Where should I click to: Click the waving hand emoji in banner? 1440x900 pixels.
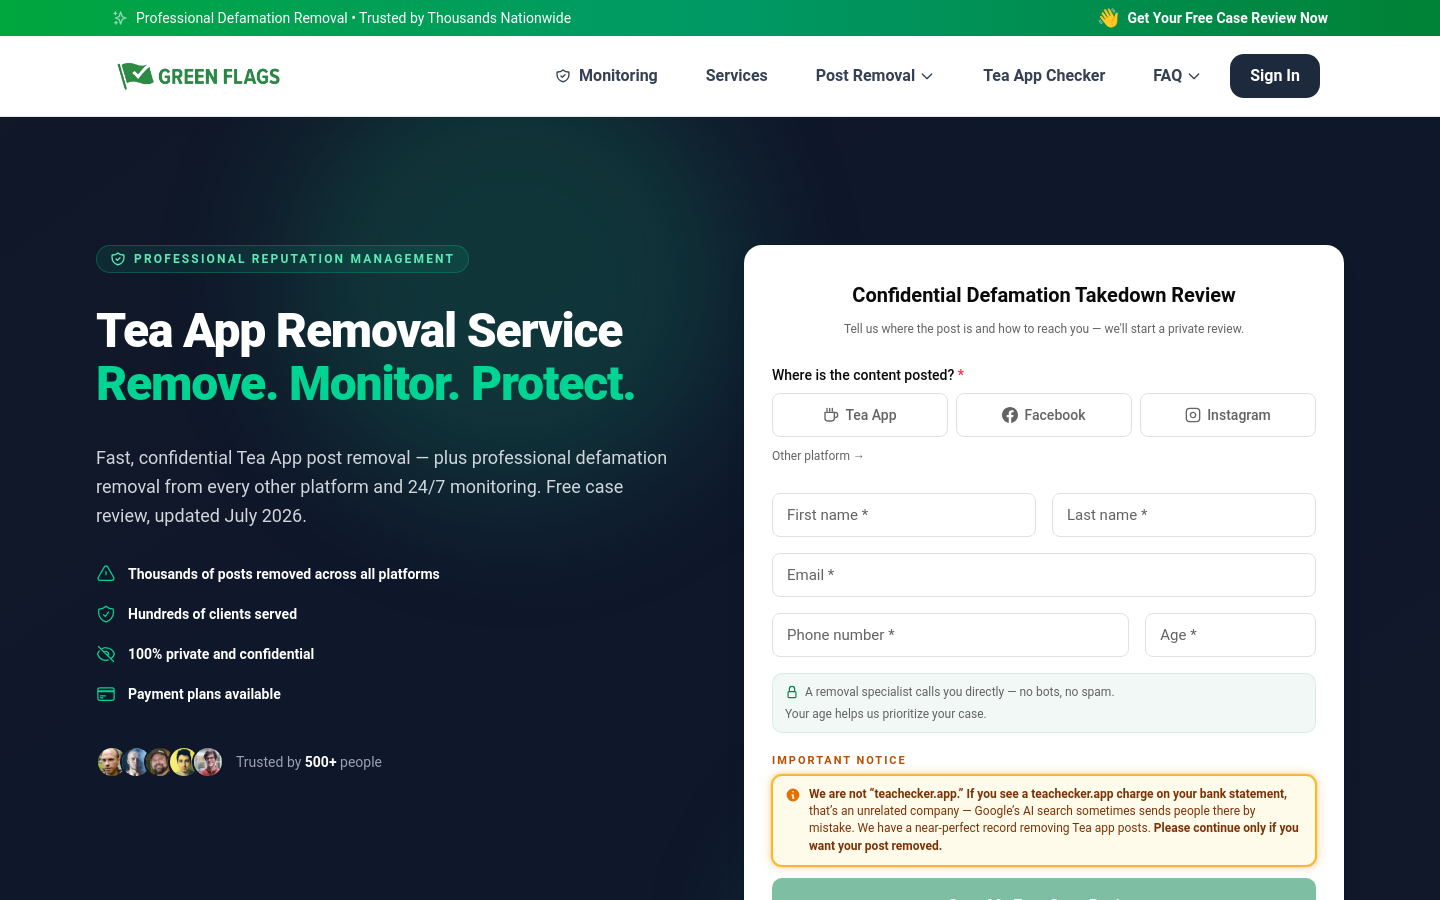[1108, 18]
